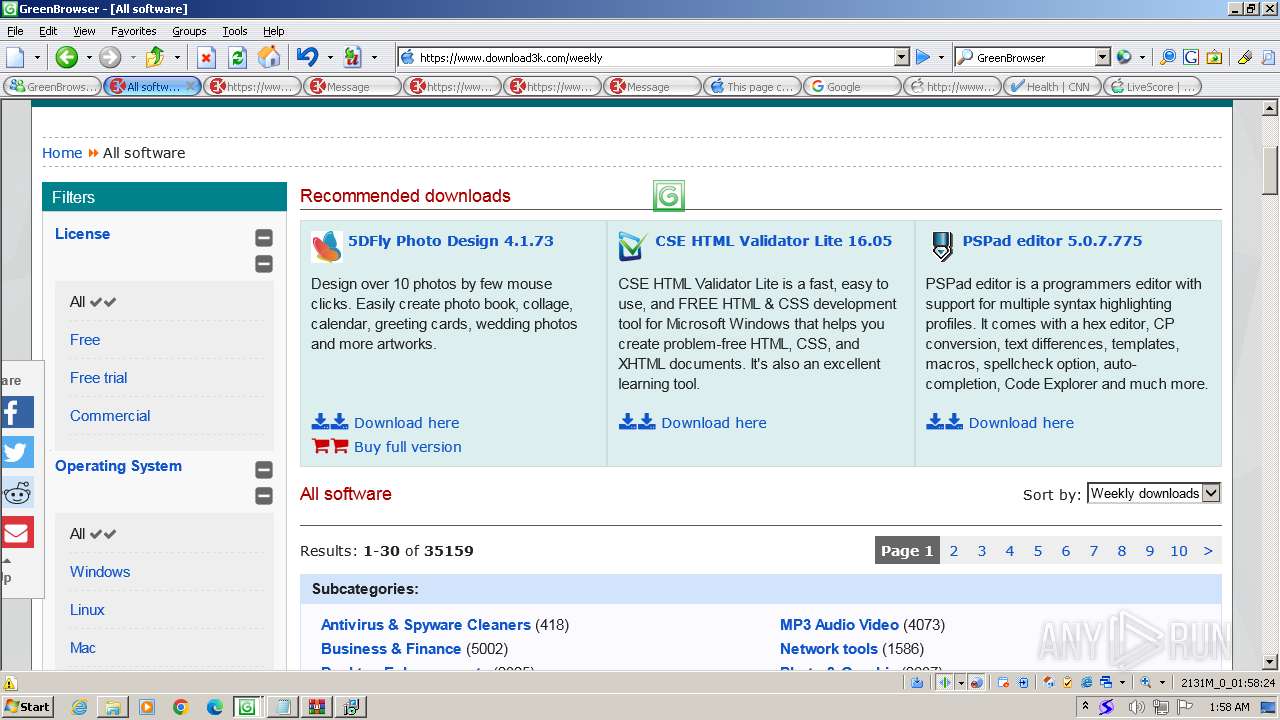
Task: Click the GreenBrowser search input field
Action: (1032, 57)
